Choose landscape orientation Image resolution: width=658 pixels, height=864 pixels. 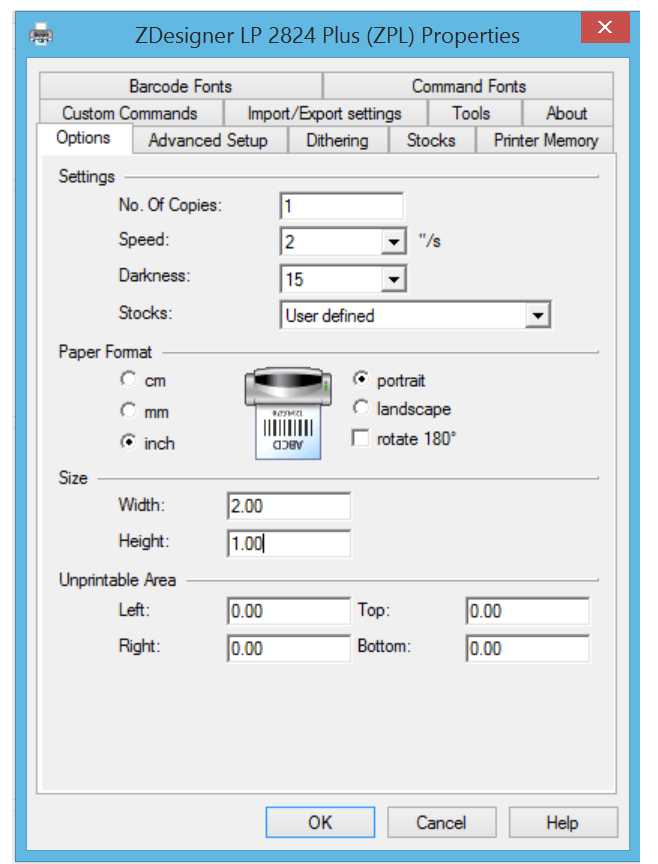click(361, 409)
